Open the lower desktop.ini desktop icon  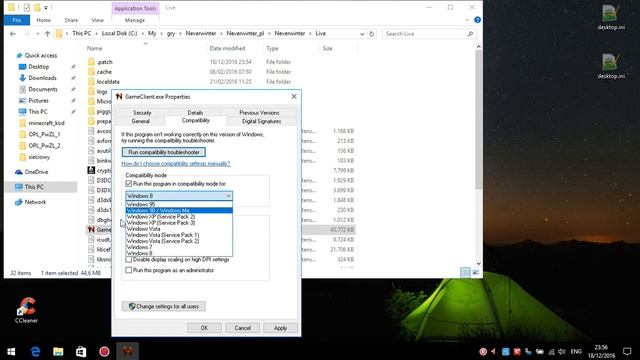[x=611, y=66]
